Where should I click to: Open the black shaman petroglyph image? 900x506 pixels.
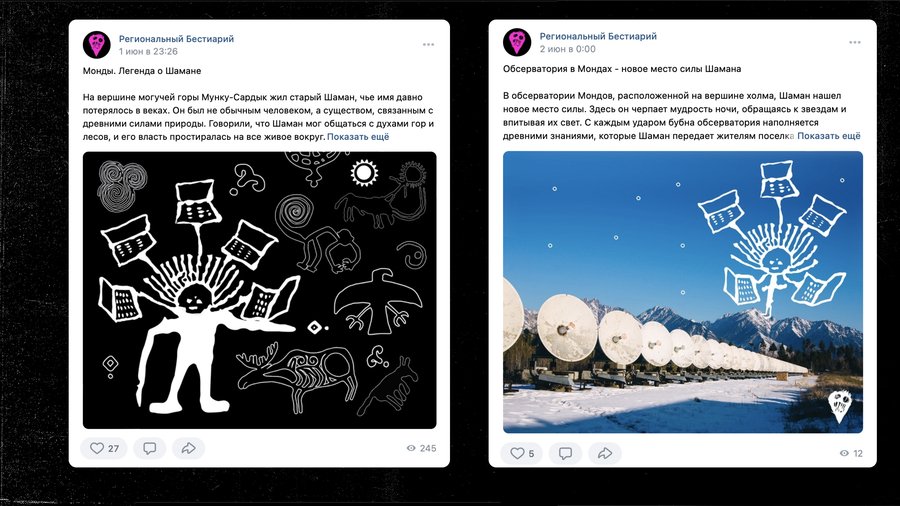click(x=259, y=290)
